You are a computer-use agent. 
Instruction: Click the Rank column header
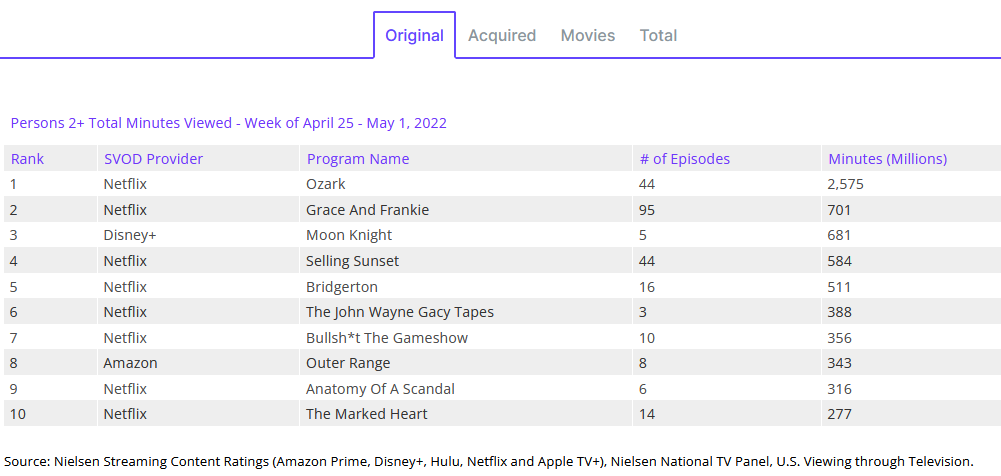pyautogui.click(x=28, y=159)
